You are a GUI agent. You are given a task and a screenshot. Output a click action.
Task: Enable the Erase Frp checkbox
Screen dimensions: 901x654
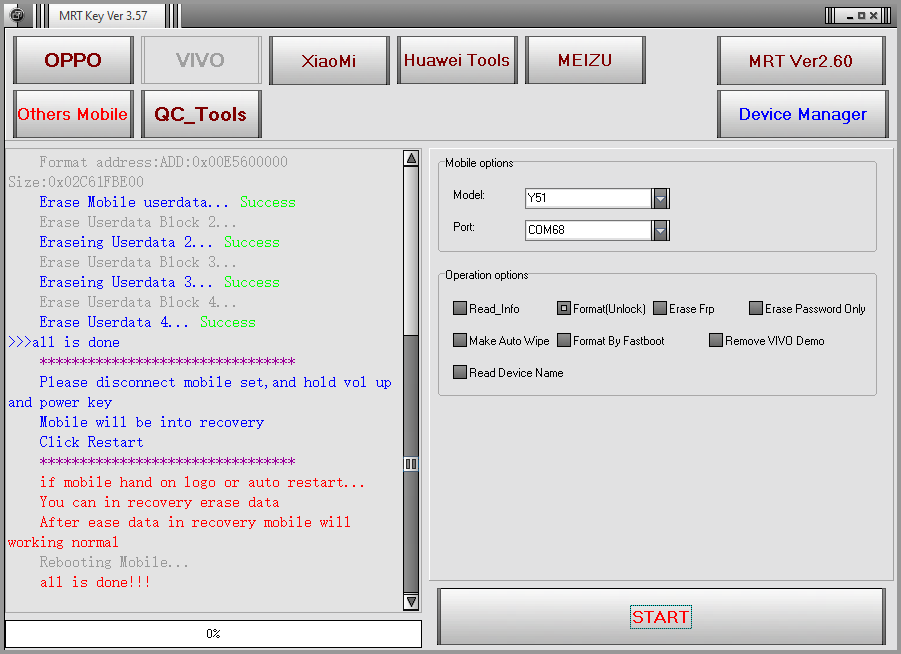pyautogui.click(x=660, y=309)
